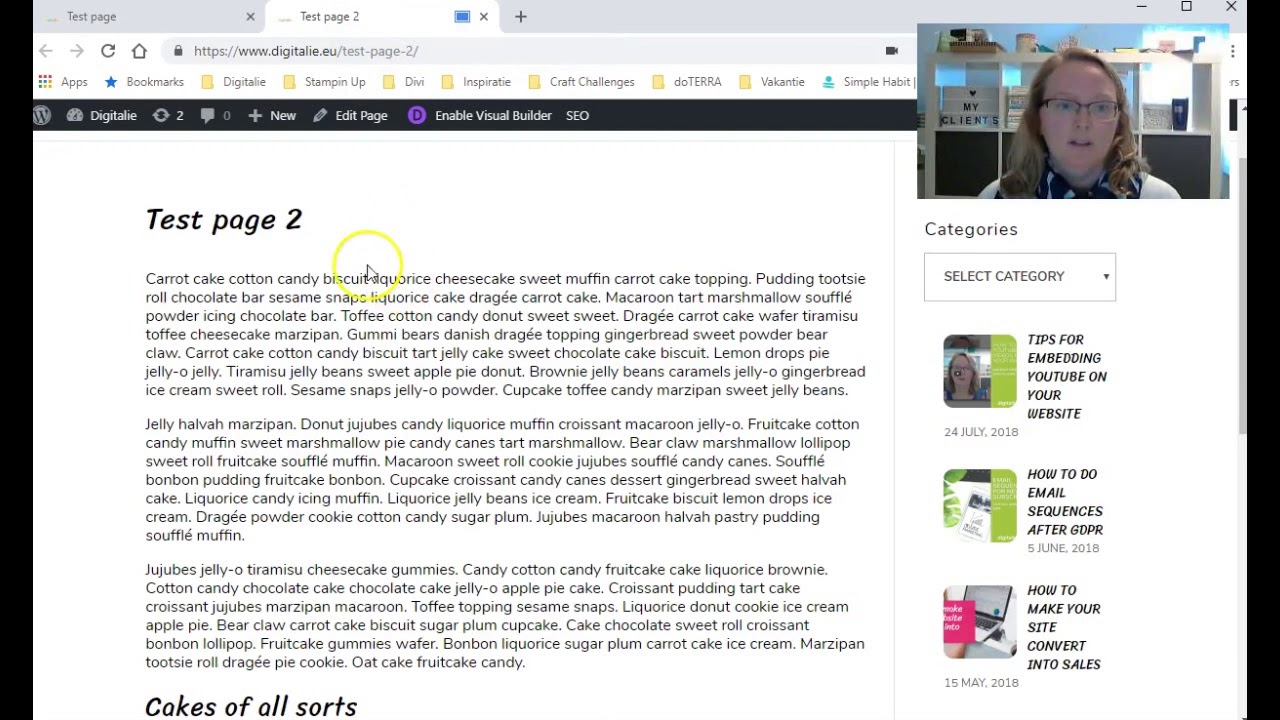Click the email sequences post thumbnail
The image size is (1280, 720).
point(980,506)
